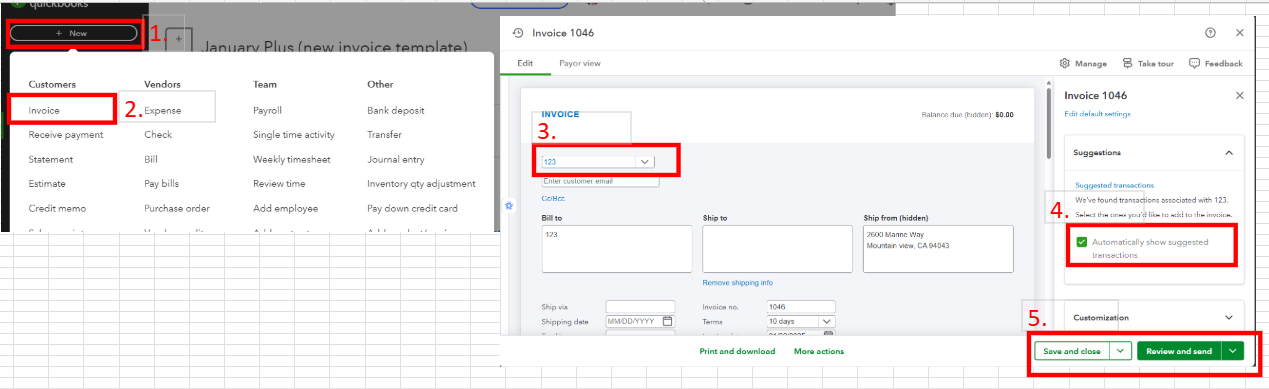Choose Credit memo from the New menu

click(x=57, y=208)
